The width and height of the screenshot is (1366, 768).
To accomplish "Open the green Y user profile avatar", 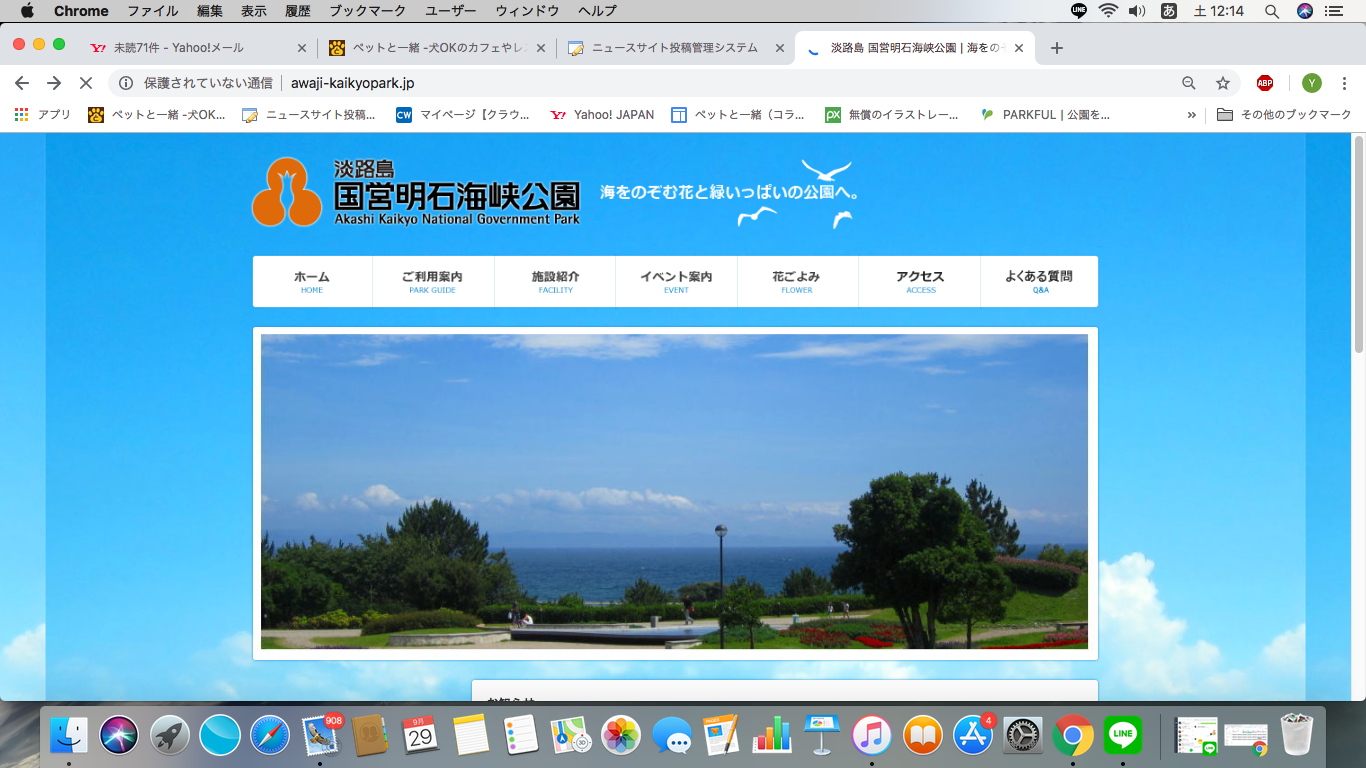I will [x=1312, y=83].
